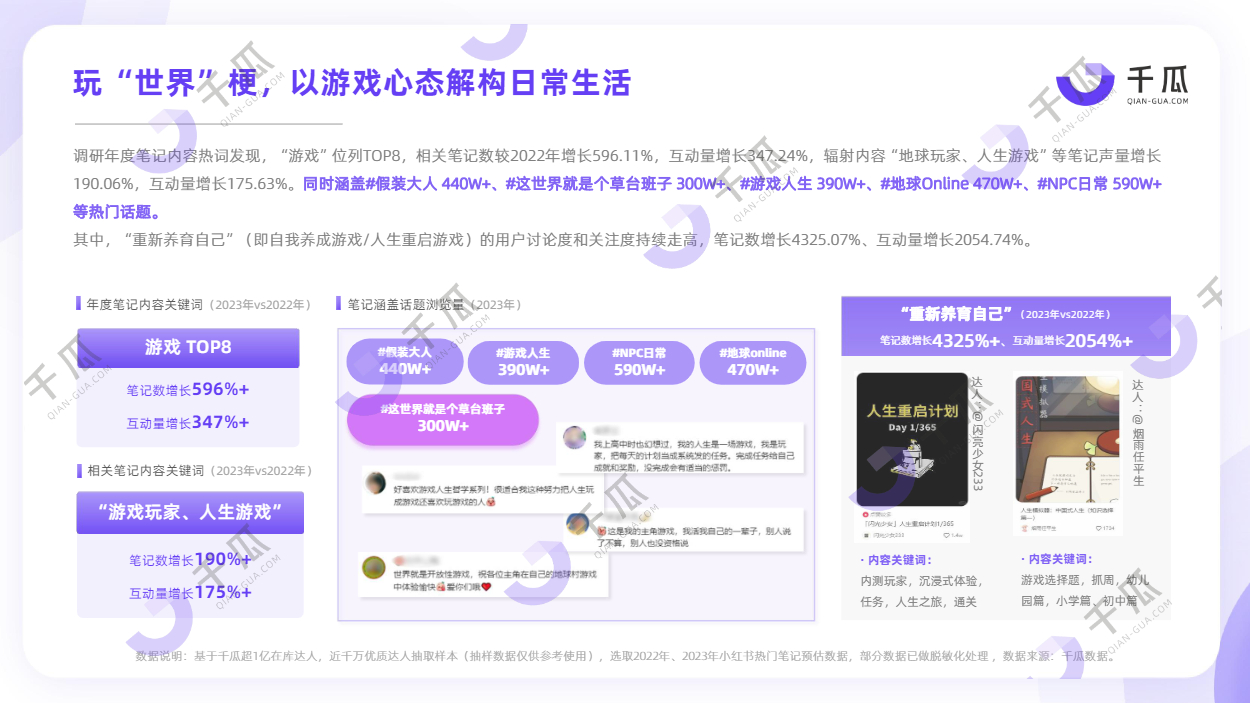1250x703 pixels.
Task: Click the Qian-Gua logo in the top right
Action: pyautogui.click(x=1122, y=84)
